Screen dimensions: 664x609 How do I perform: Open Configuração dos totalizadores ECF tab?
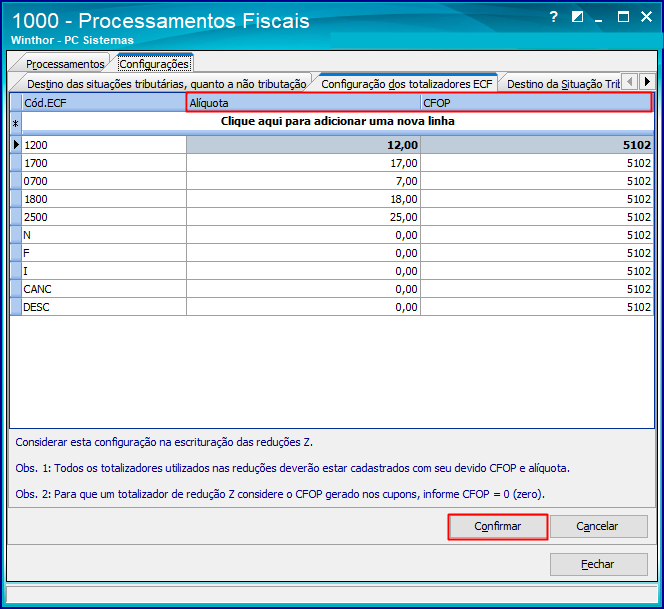(x=407, y=84)
